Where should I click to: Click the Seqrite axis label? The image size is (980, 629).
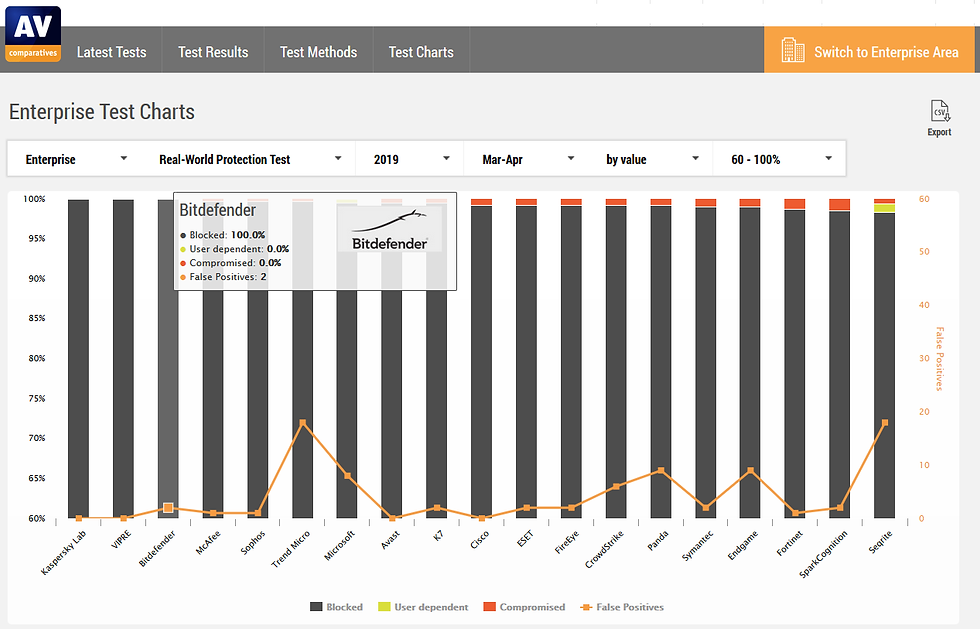(x=880, y=541)
